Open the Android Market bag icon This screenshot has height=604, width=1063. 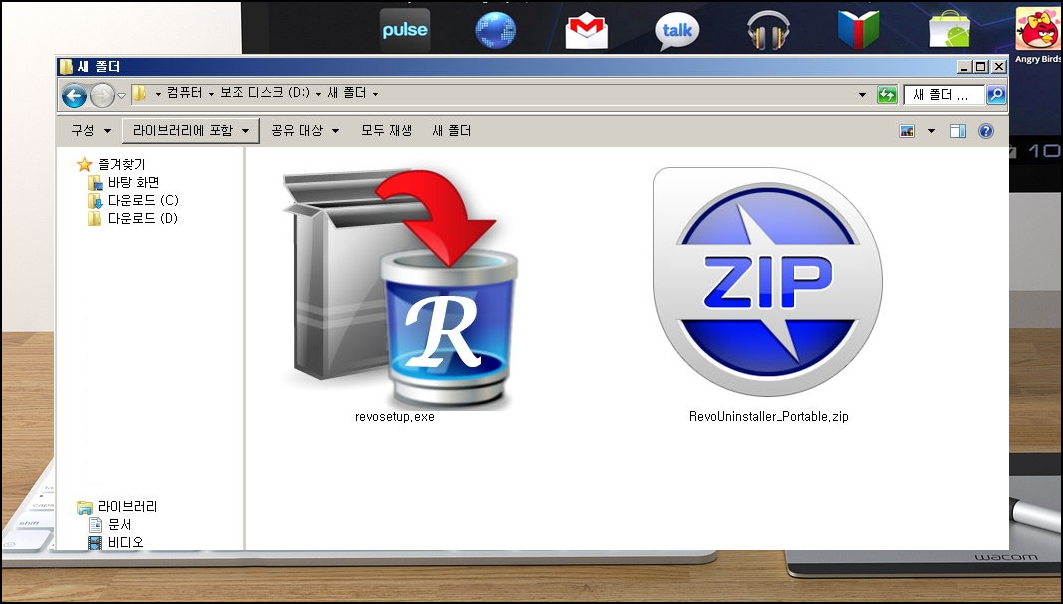tap(949, 30)
